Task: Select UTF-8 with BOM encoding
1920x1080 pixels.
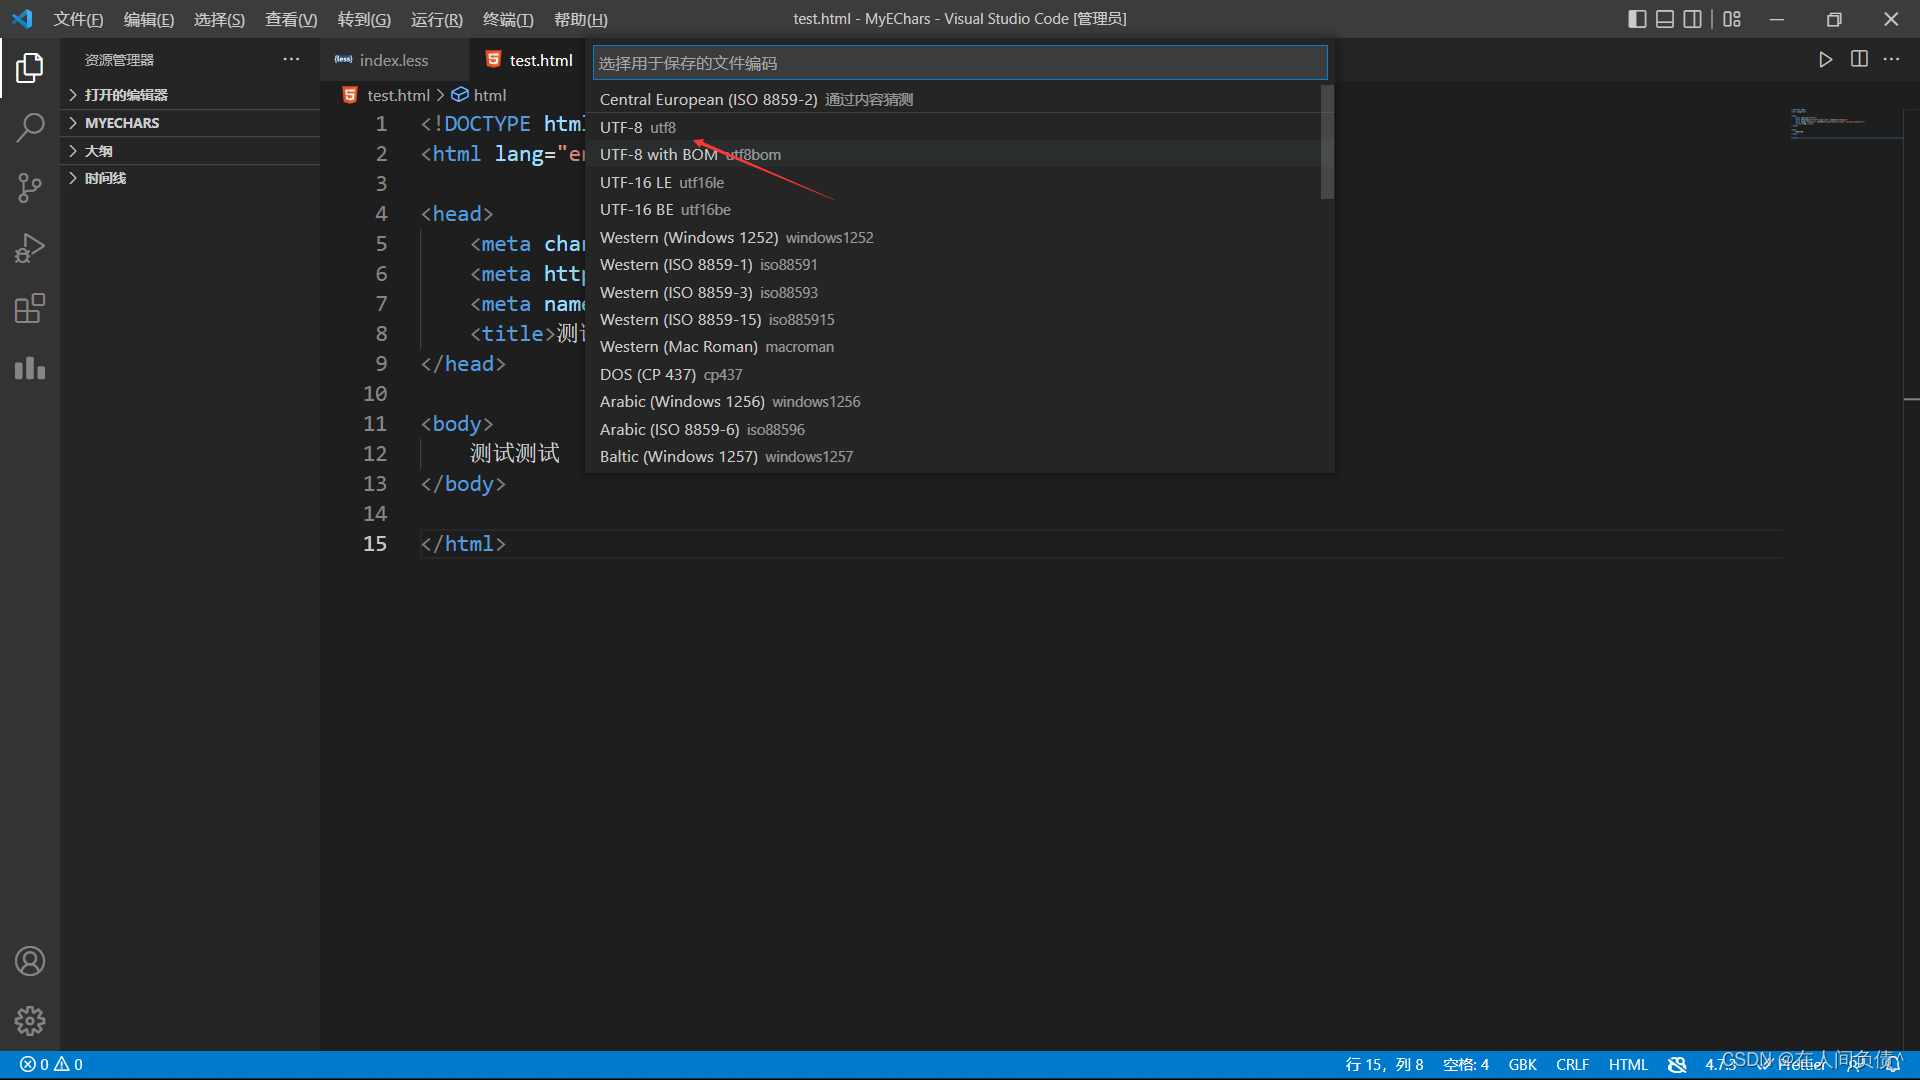Action: (955, 155)
